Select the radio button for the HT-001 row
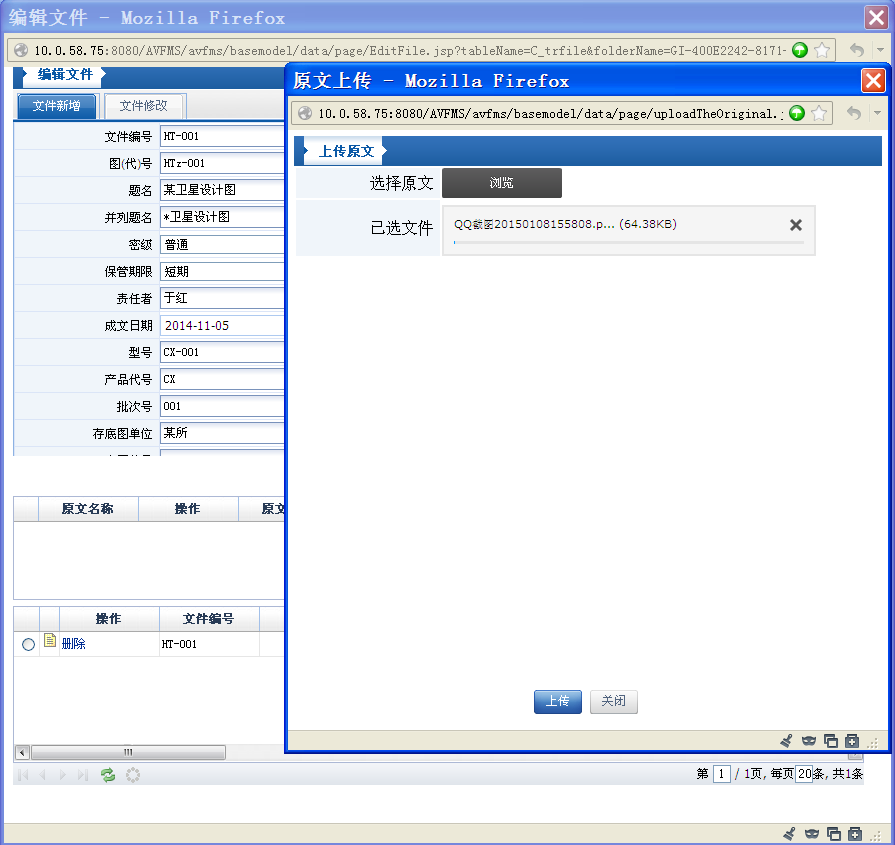Viewport: 895px width, 845px height. click(28, 645)
